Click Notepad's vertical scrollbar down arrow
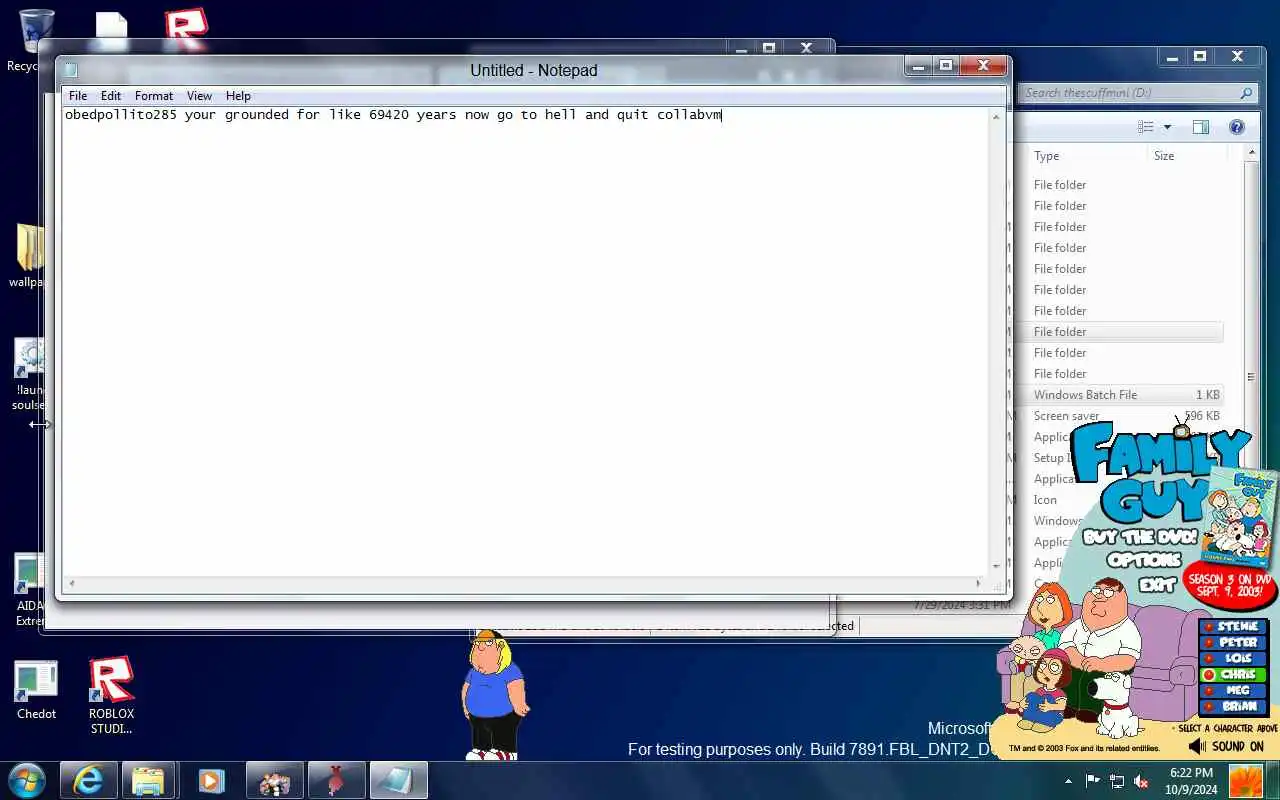This screenshot has height=800, width=1280. point(996,567)
